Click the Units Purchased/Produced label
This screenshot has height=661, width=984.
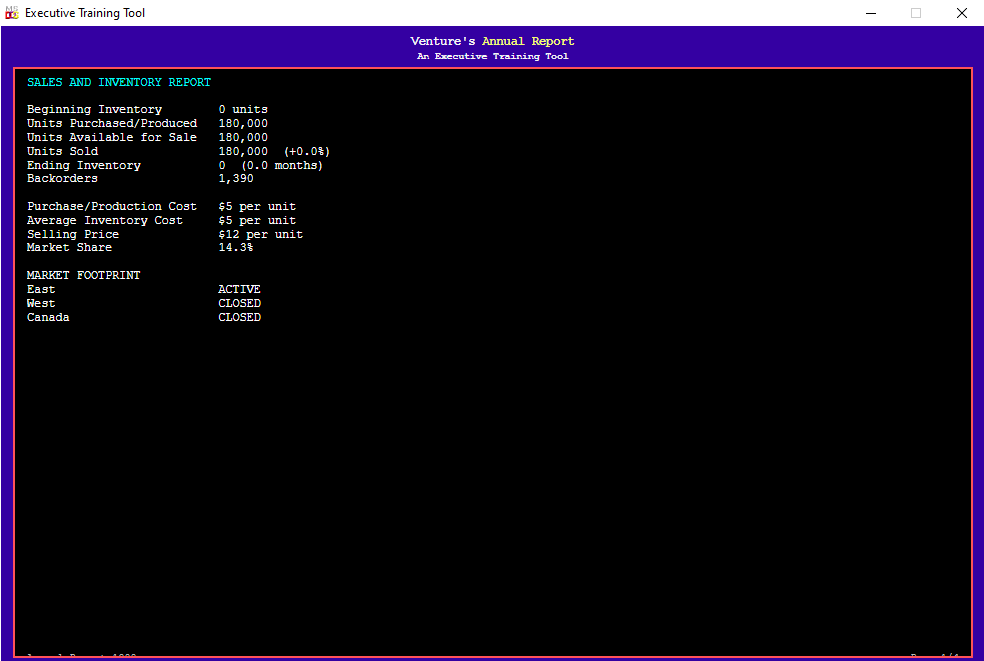click(x=112, y=123)
